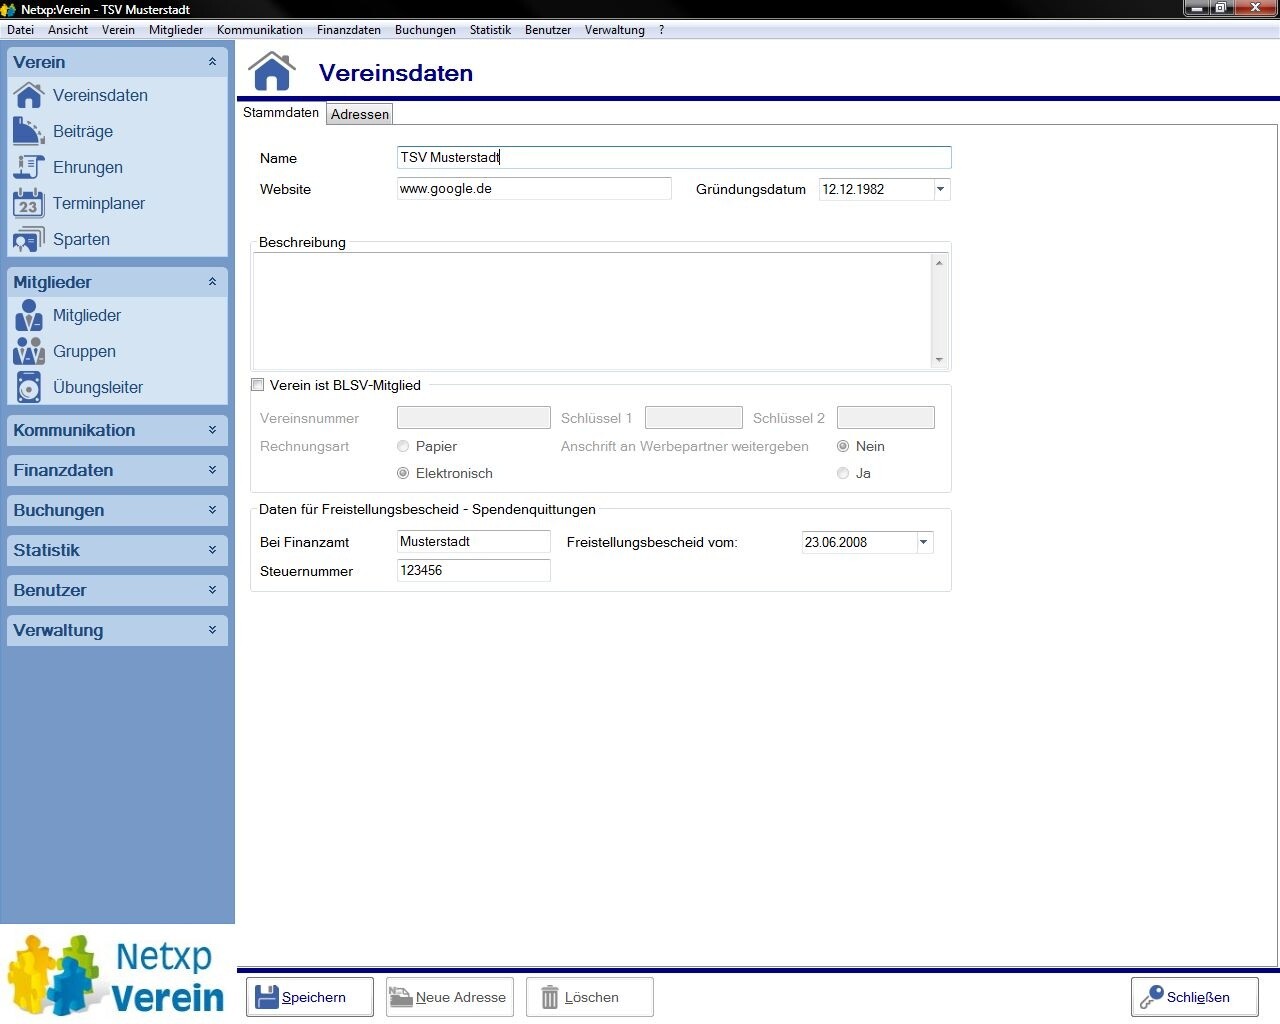Click the floppy disk icon on Speichern
The image size is (1280, 1024).
266,997
